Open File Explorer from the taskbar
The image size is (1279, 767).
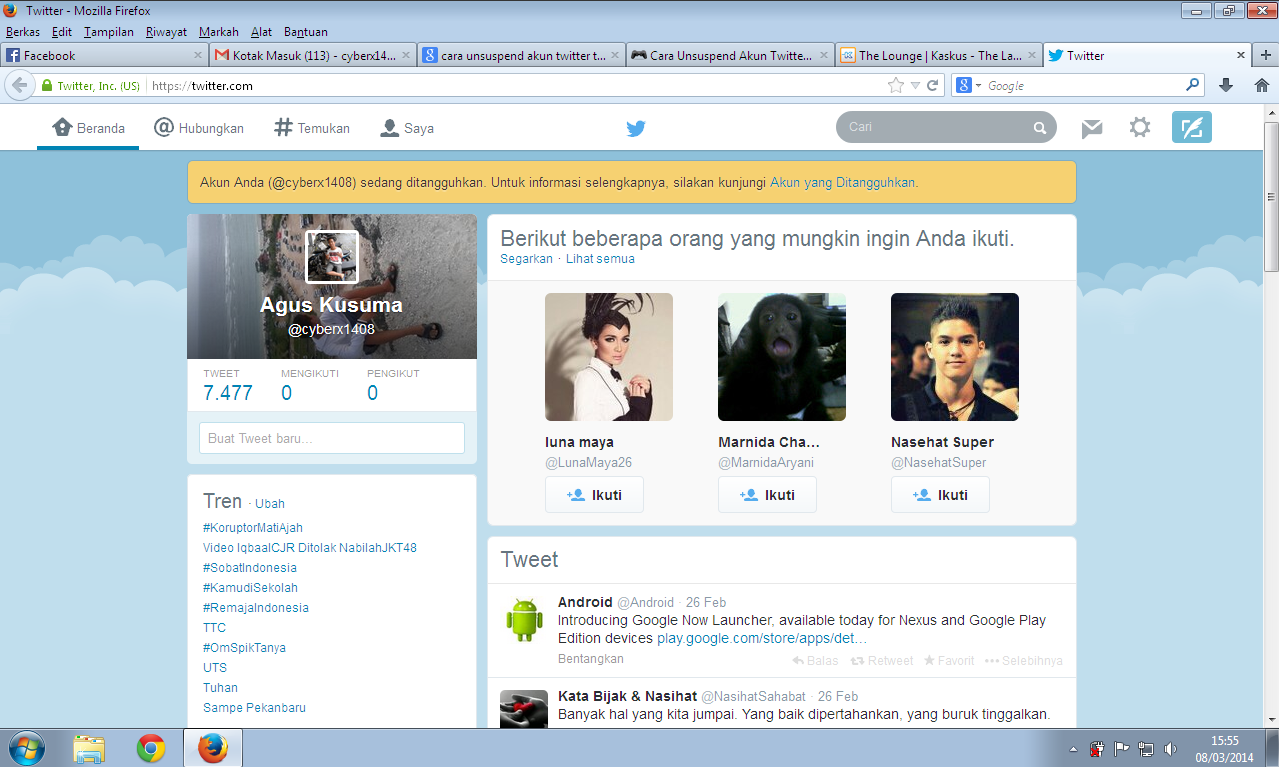pos(89,748)
